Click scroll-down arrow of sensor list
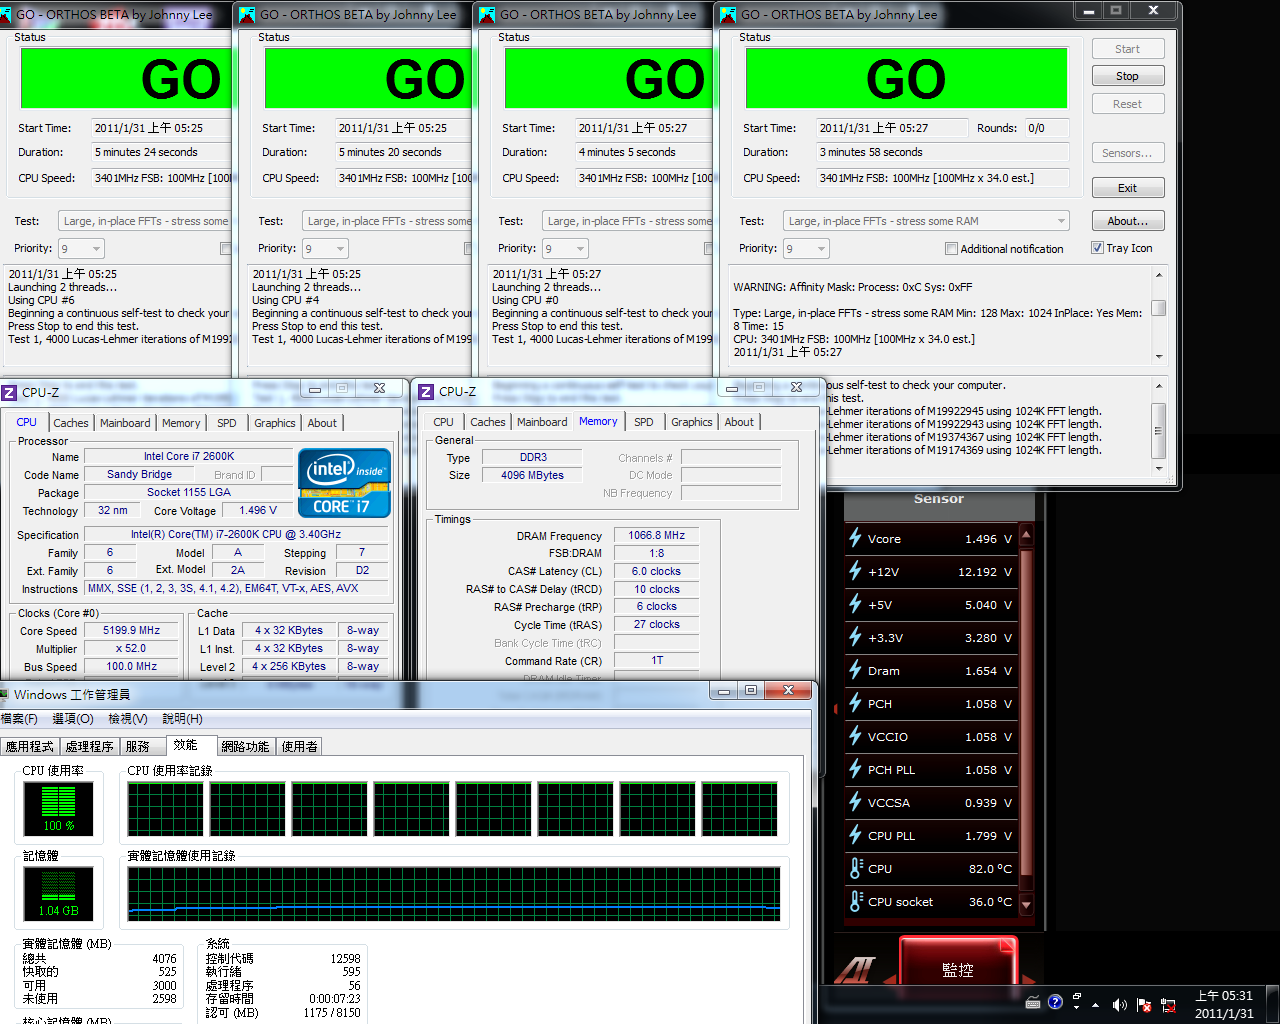The width and height of the screenshot is (1280, 1024). [1026, 905]
